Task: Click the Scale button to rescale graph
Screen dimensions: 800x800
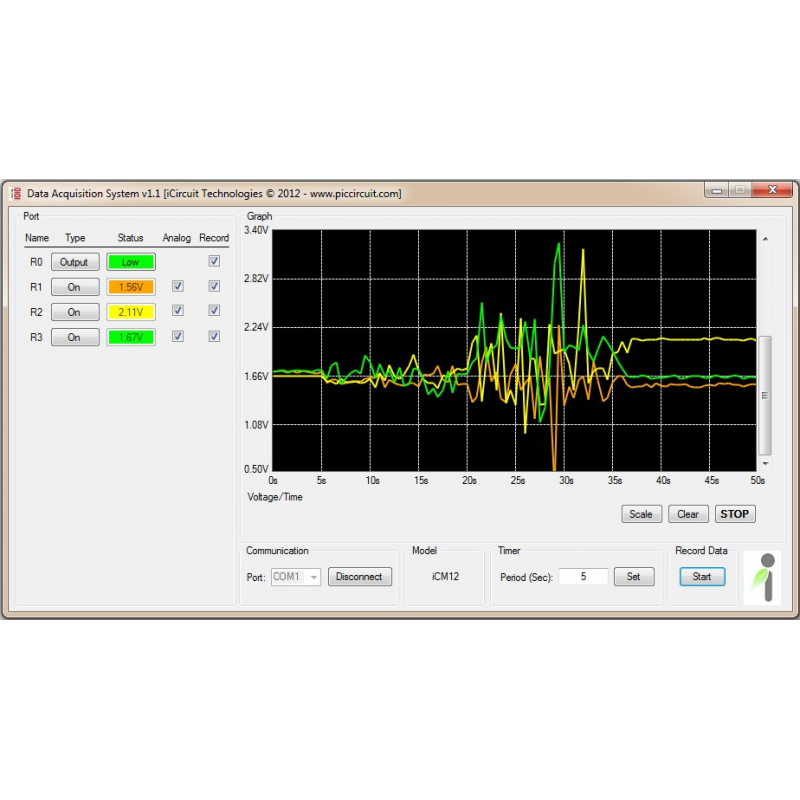Action: click(x=641, y=514)
